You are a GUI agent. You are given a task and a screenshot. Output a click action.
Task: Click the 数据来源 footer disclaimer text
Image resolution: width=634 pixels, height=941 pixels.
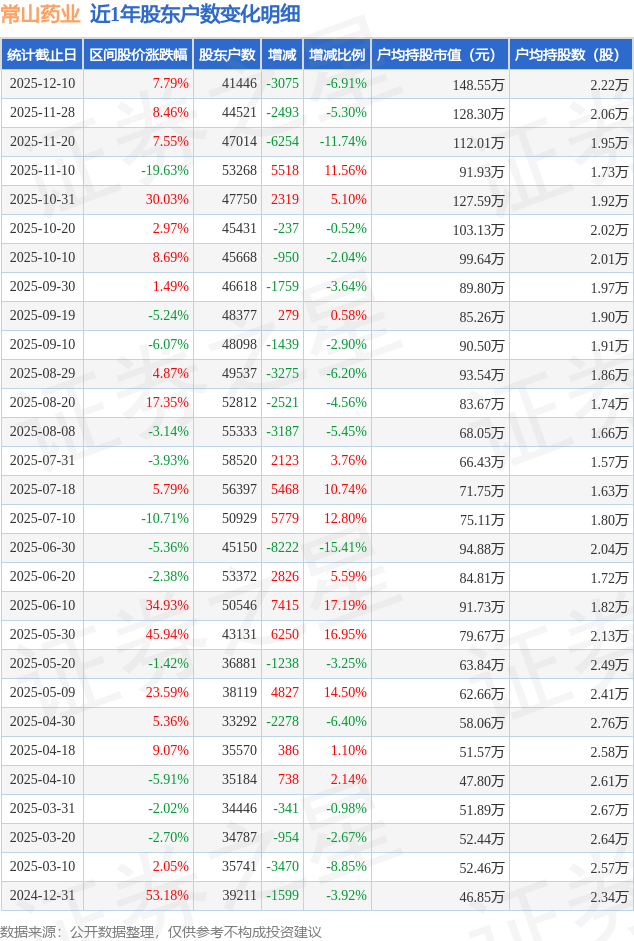coord(161,931)
